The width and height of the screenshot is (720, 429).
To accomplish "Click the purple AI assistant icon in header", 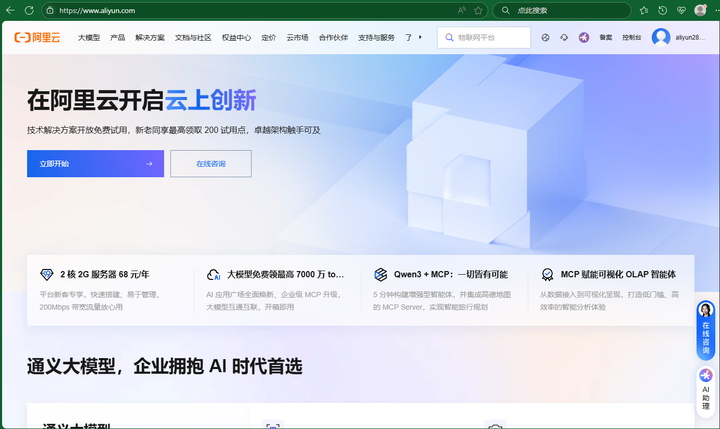I will coord(584,37).
